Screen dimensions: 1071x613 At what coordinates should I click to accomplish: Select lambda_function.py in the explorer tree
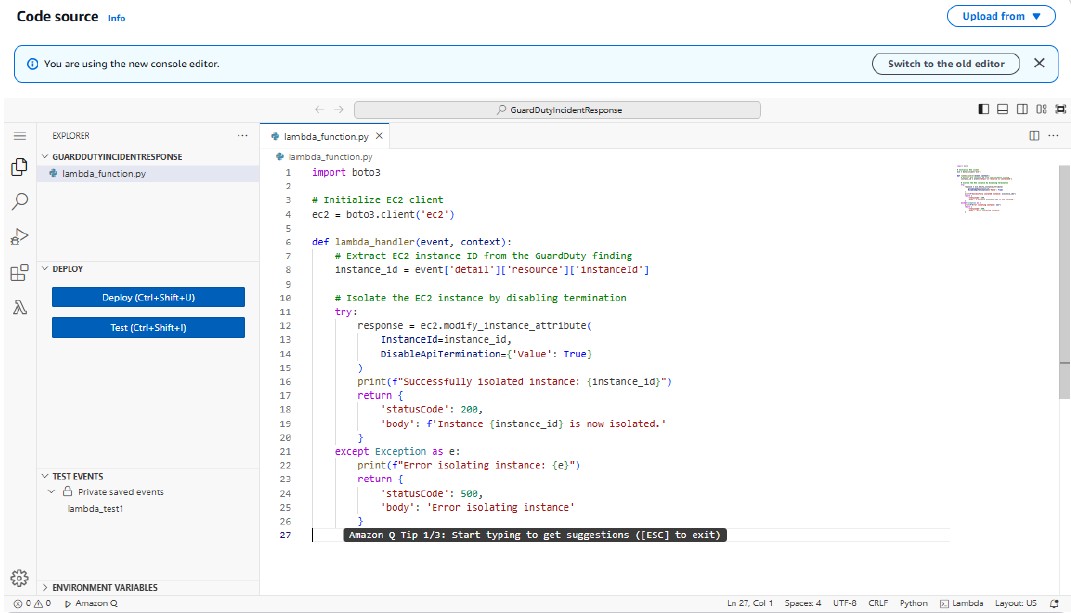click(x=148, y=174)
